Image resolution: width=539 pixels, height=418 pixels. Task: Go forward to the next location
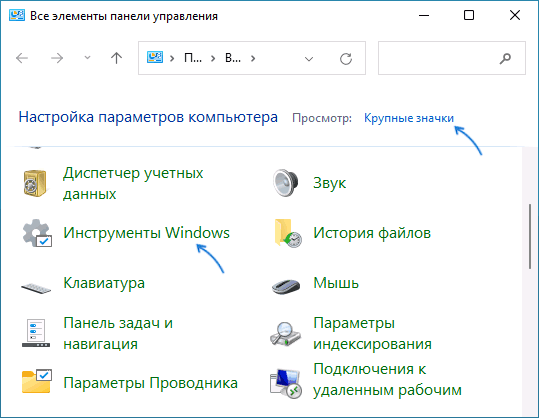click(57, 58)
